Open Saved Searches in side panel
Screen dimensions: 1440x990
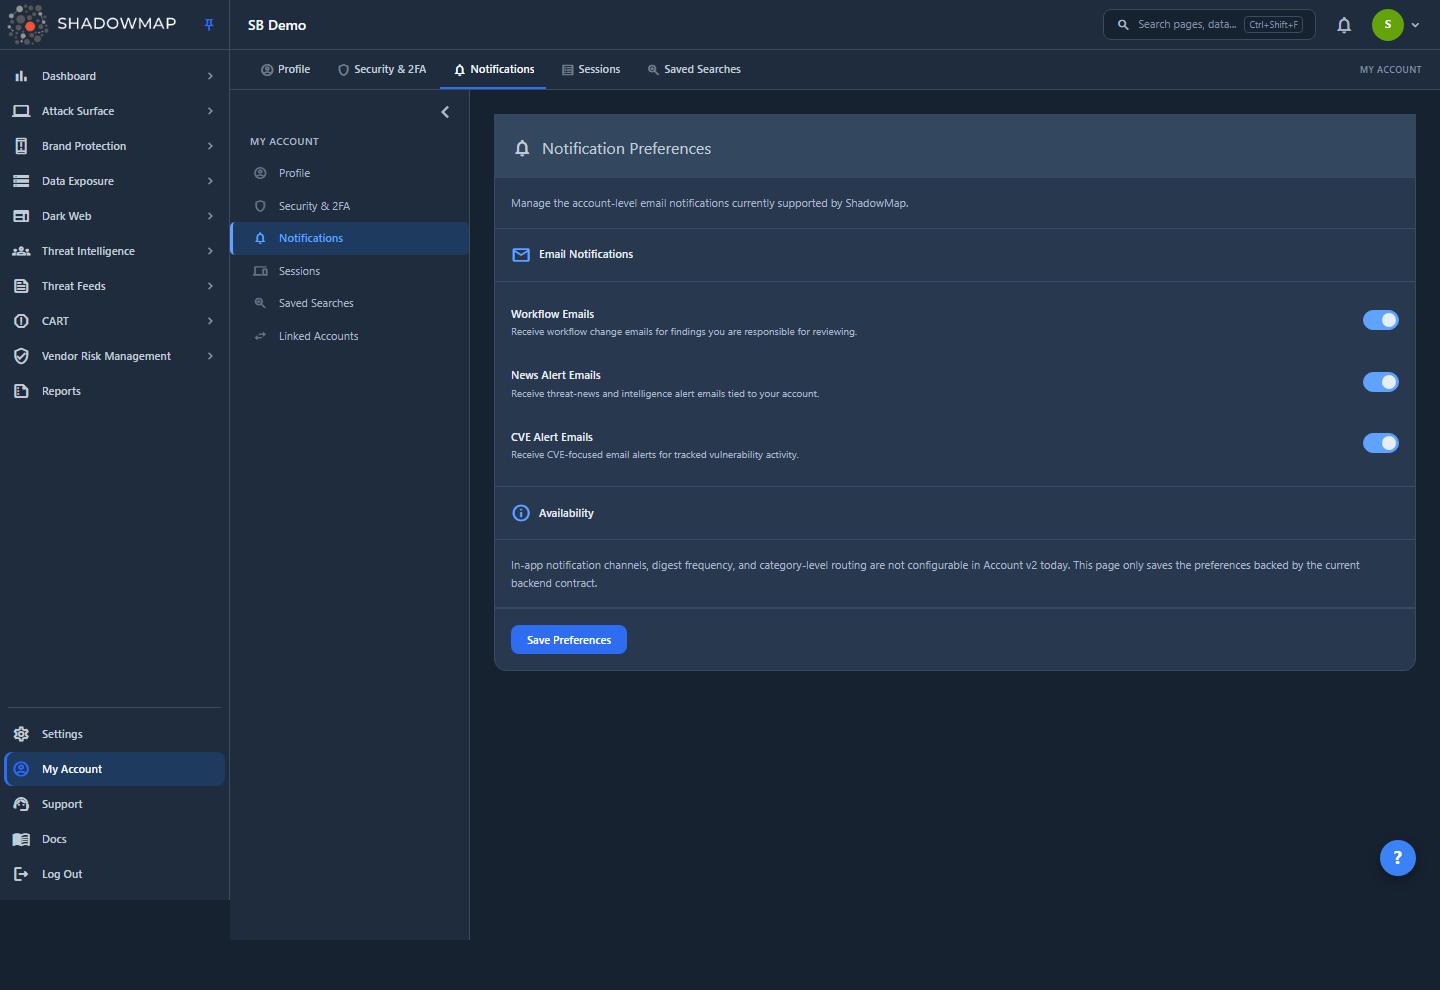click(349, 303)
